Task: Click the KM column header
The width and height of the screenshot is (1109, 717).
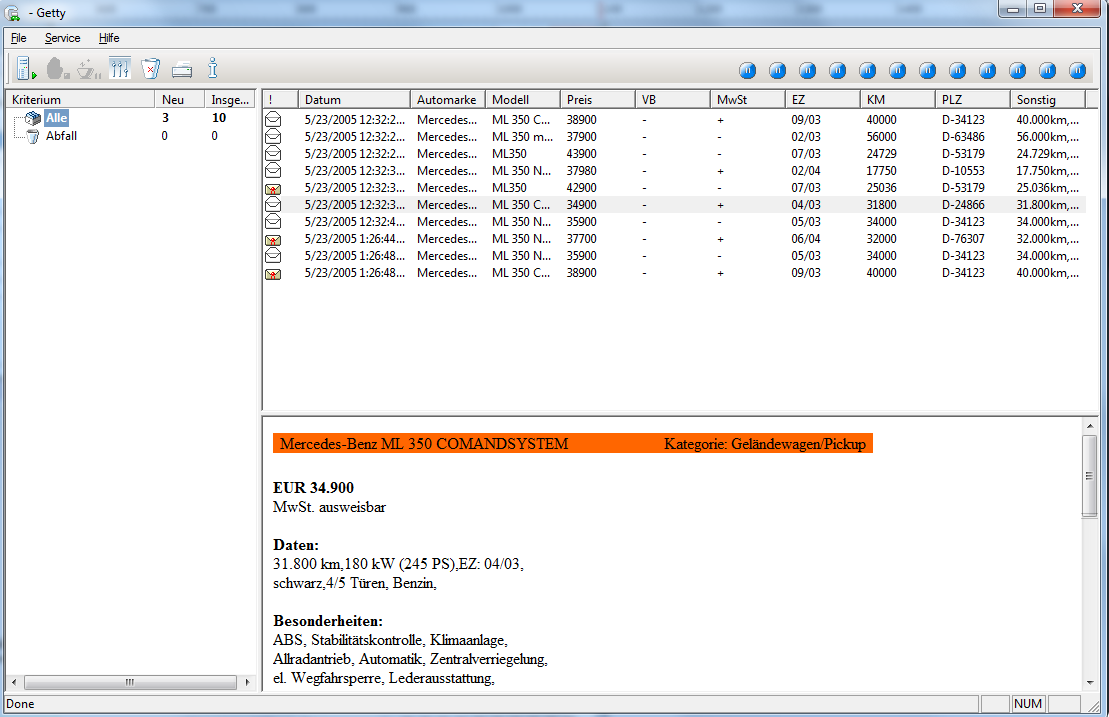Action: coord(898,100)
